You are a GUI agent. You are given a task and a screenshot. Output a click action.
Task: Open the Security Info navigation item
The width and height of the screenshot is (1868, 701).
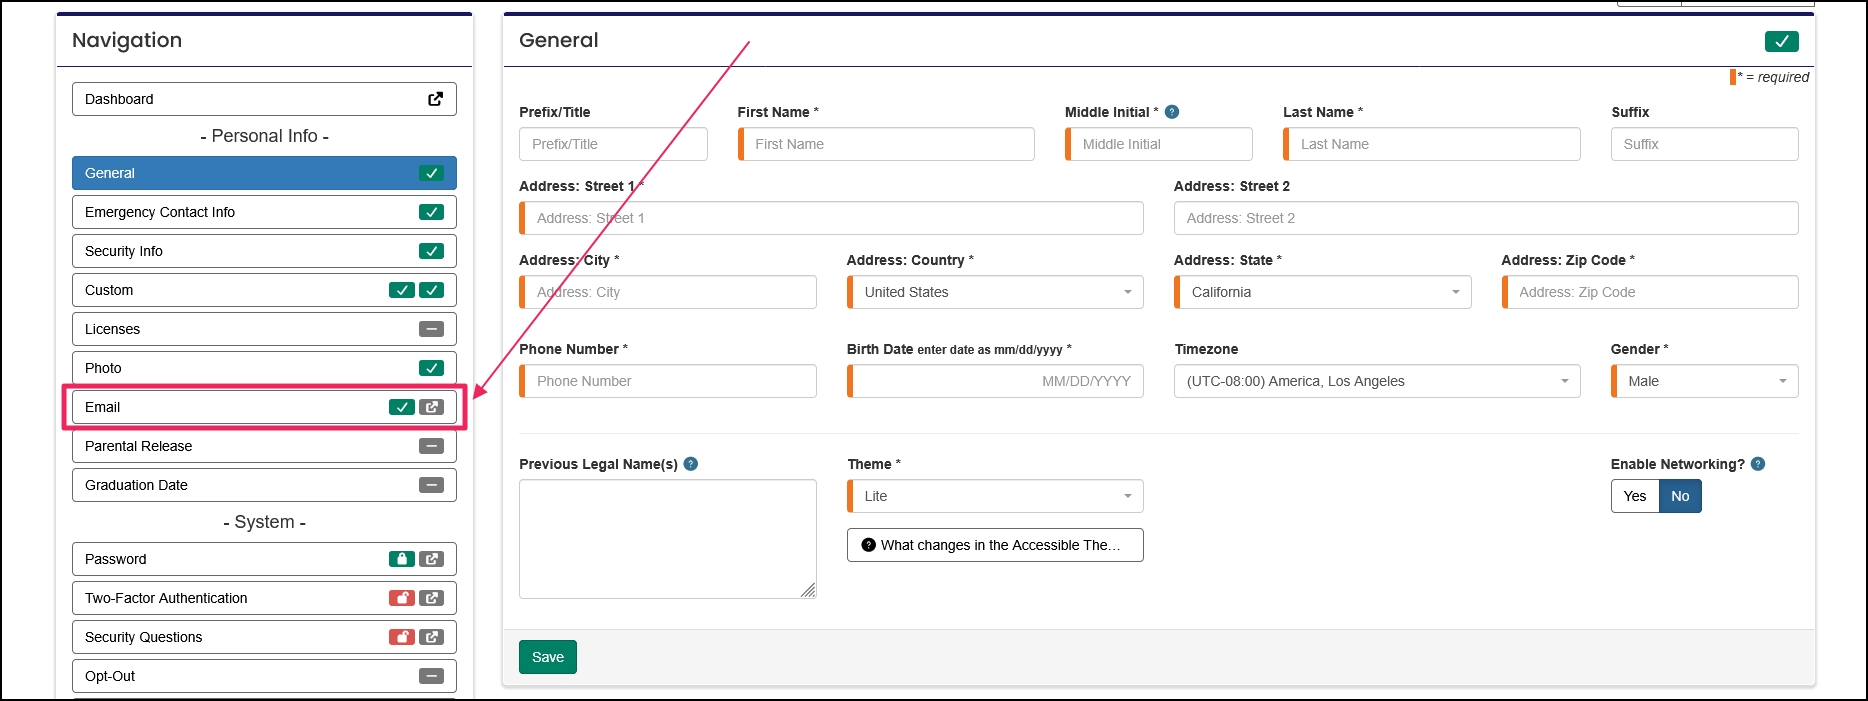[264, 251]
